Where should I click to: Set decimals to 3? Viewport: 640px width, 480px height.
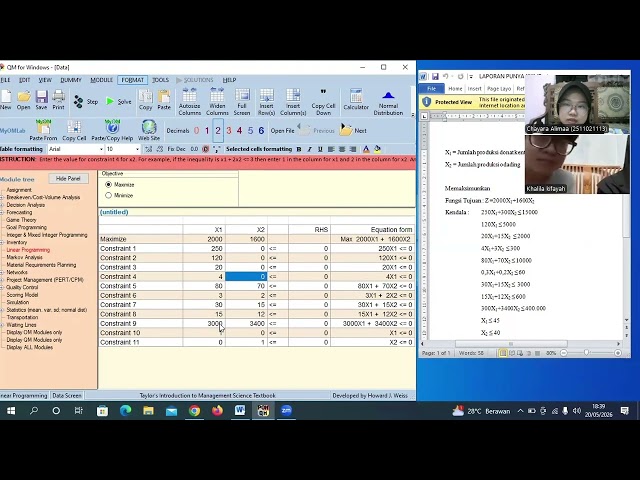click(x=229, y=131)
